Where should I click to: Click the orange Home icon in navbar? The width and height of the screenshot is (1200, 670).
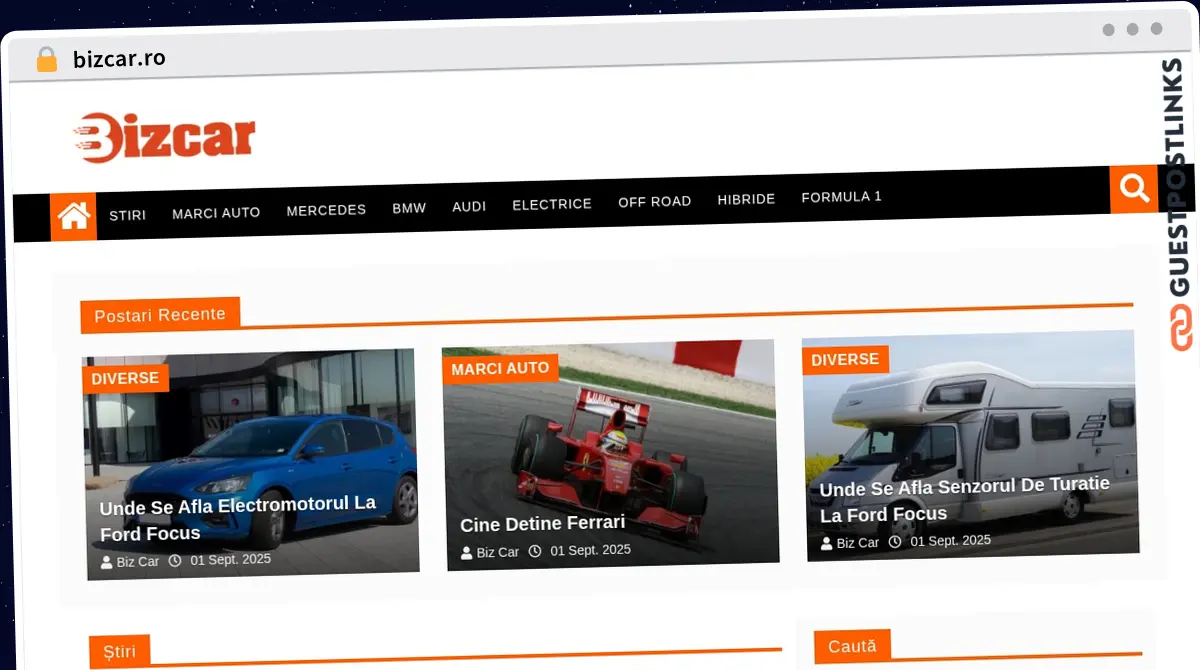coord(74,216)
